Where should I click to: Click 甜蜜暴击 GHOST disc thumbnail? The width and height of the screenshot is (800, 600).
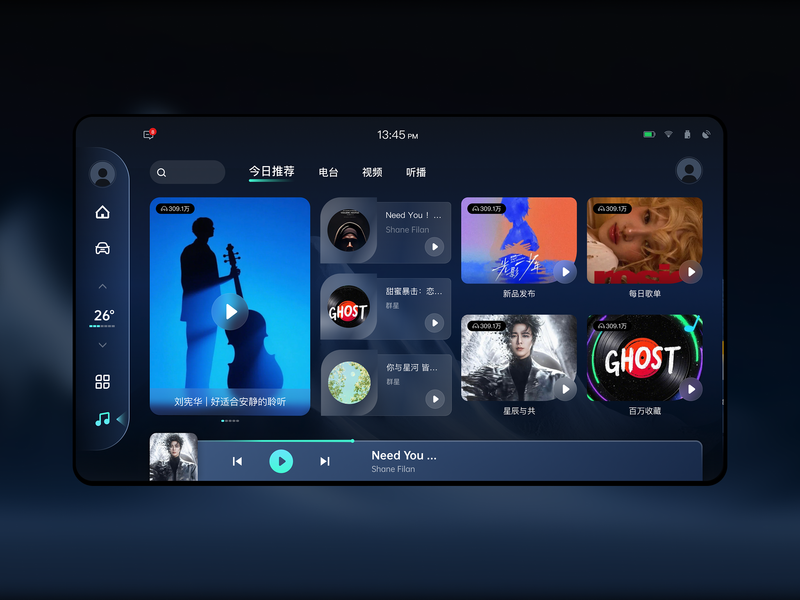click(x=348, y=307)
